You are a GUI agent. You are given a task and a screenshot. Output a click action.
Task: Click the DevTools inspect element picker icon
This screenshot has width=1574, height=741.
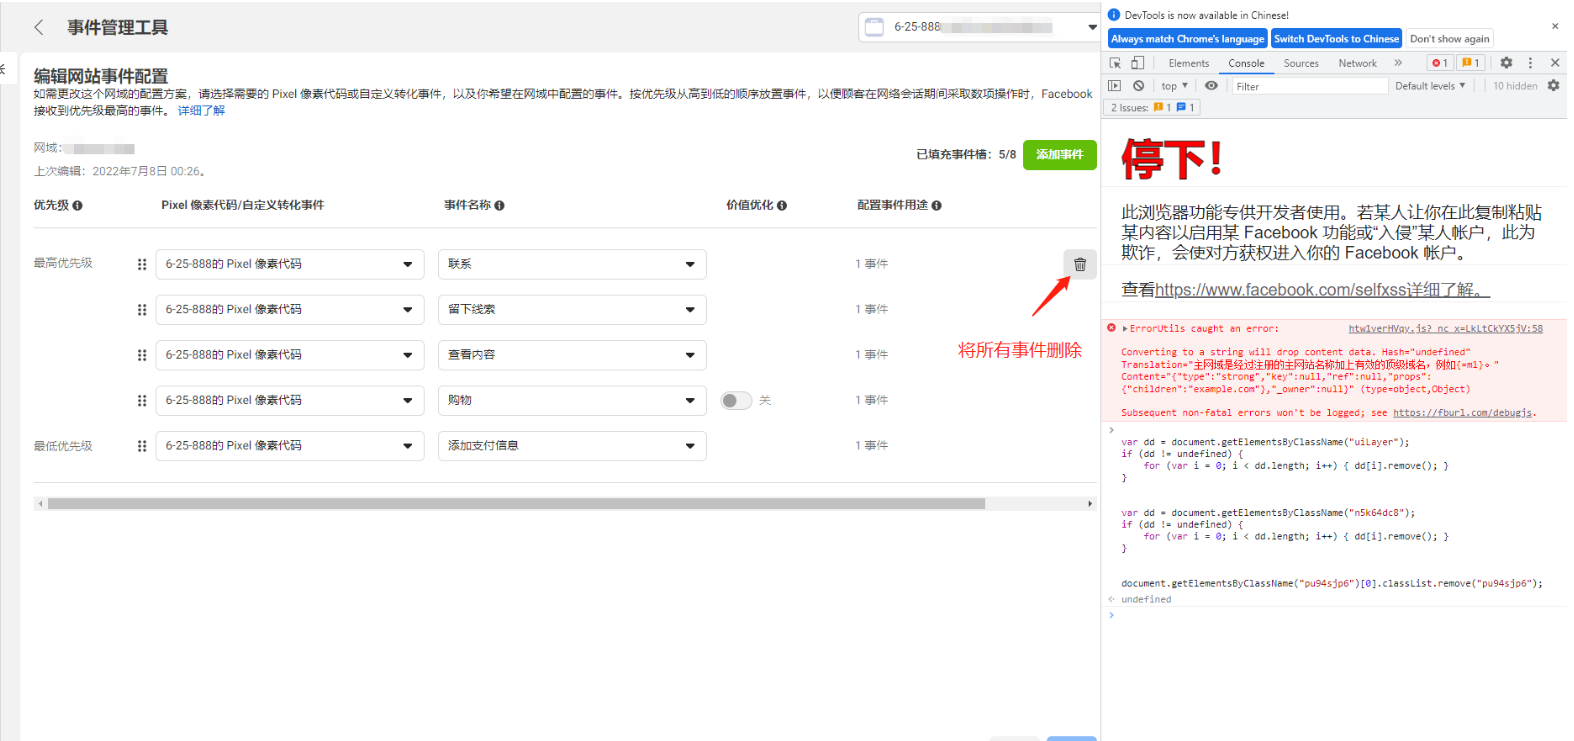coord(1116,63)
